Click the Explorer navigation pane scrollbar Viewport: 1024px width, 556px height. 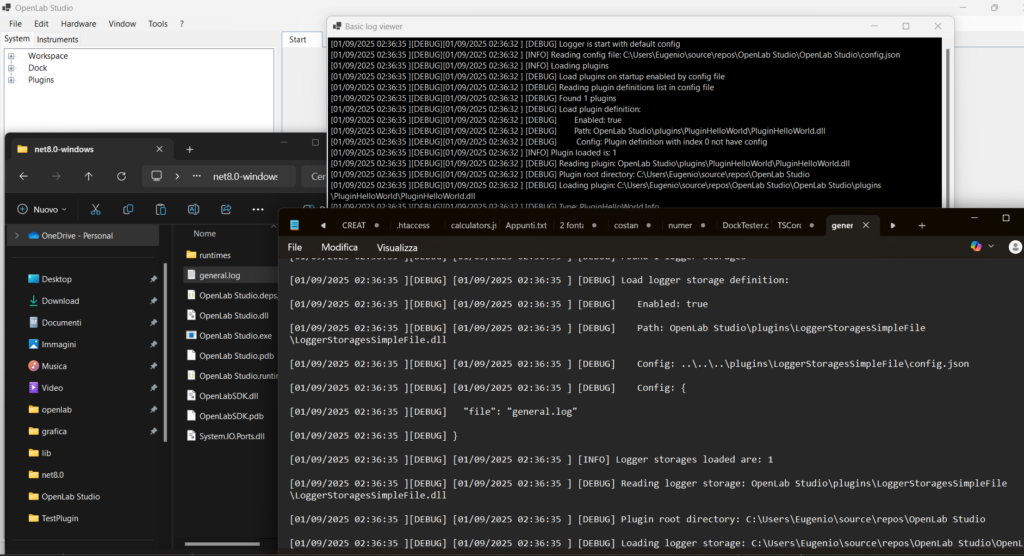165,353
